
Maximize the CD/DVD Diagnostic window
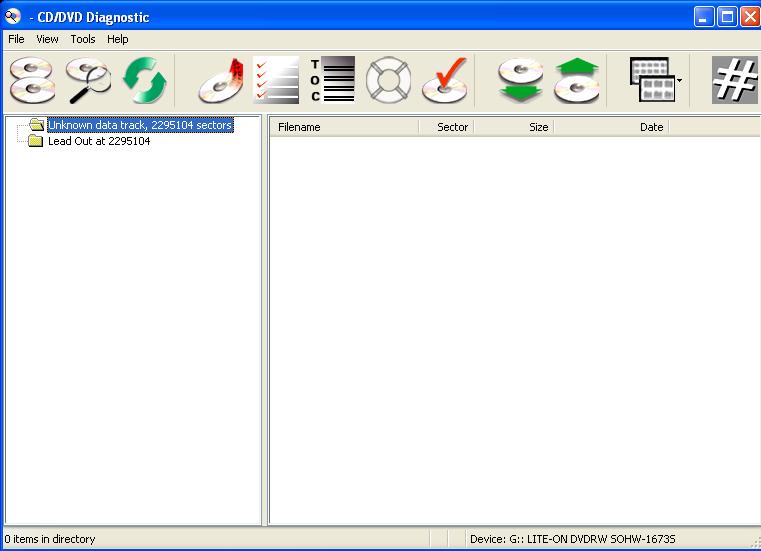point(727,17)
